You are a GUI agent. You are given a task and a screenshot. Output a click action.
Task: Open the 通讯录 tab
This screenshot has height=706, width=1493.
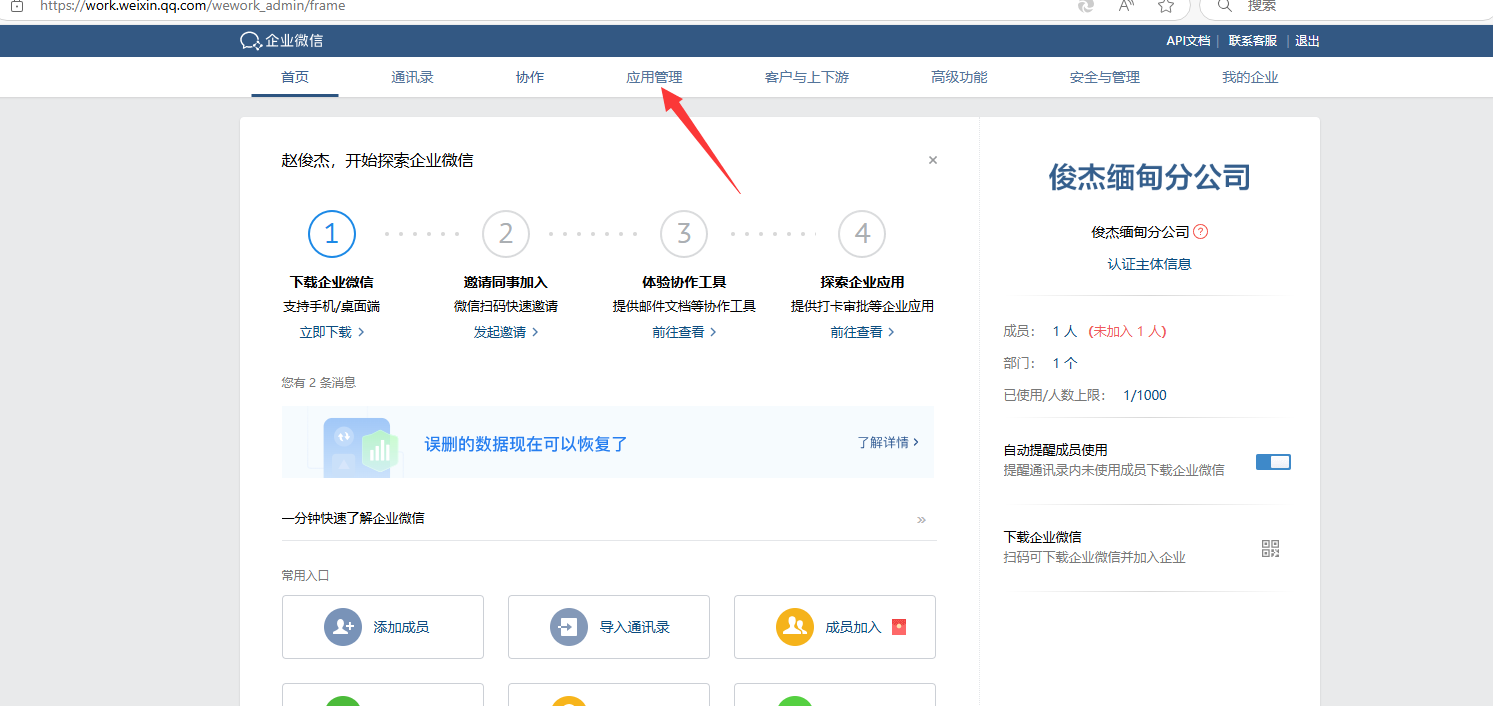pos(412,77)
